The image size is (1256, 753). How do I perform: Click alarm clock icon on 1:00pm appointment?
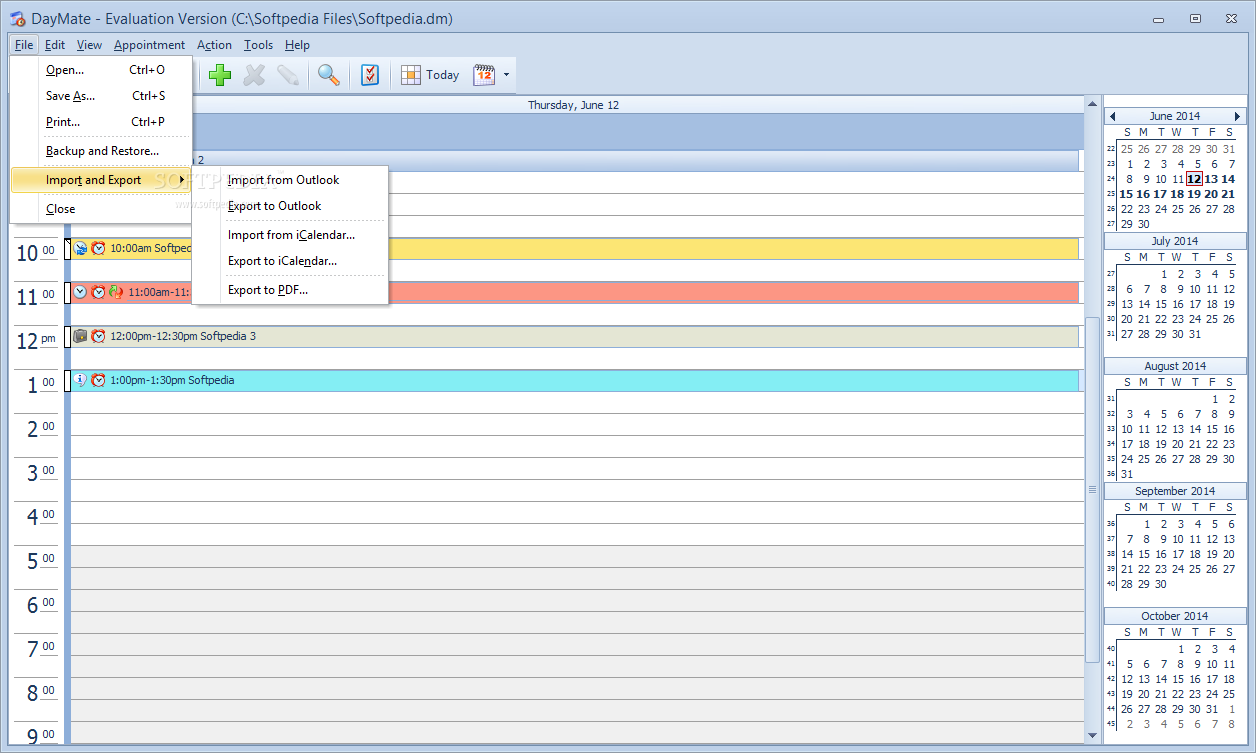[x=98, y=380]
